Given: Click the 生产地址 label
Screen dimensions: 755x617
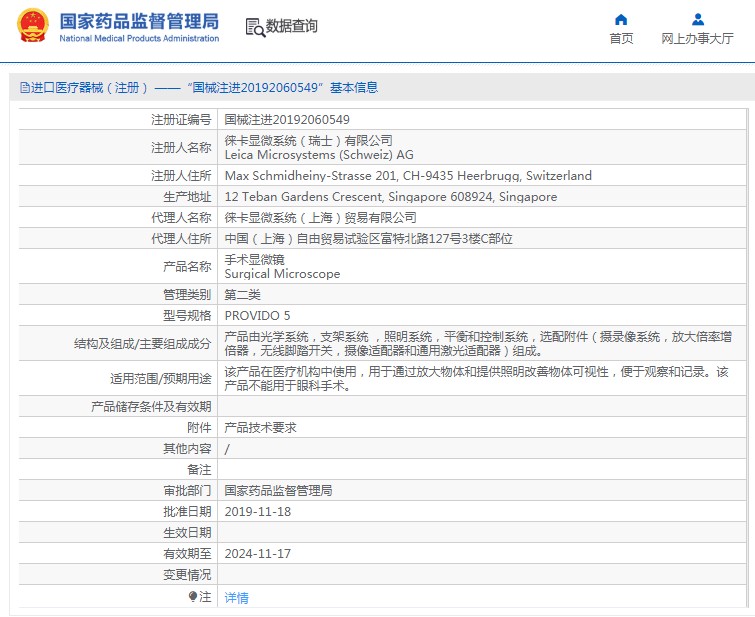Looking at the screenshot, I should point(187,197).
